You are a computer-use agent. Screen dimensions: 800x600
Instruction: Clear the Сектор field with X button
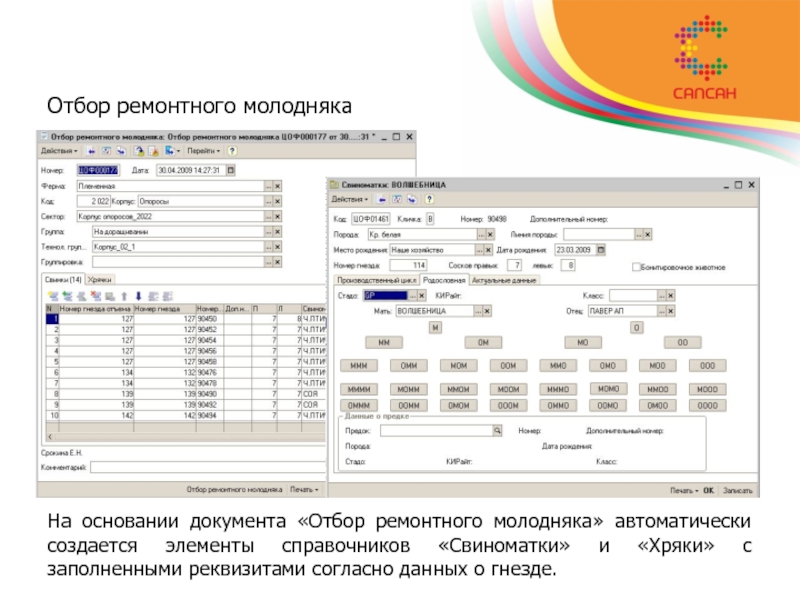tap(278, 217)
